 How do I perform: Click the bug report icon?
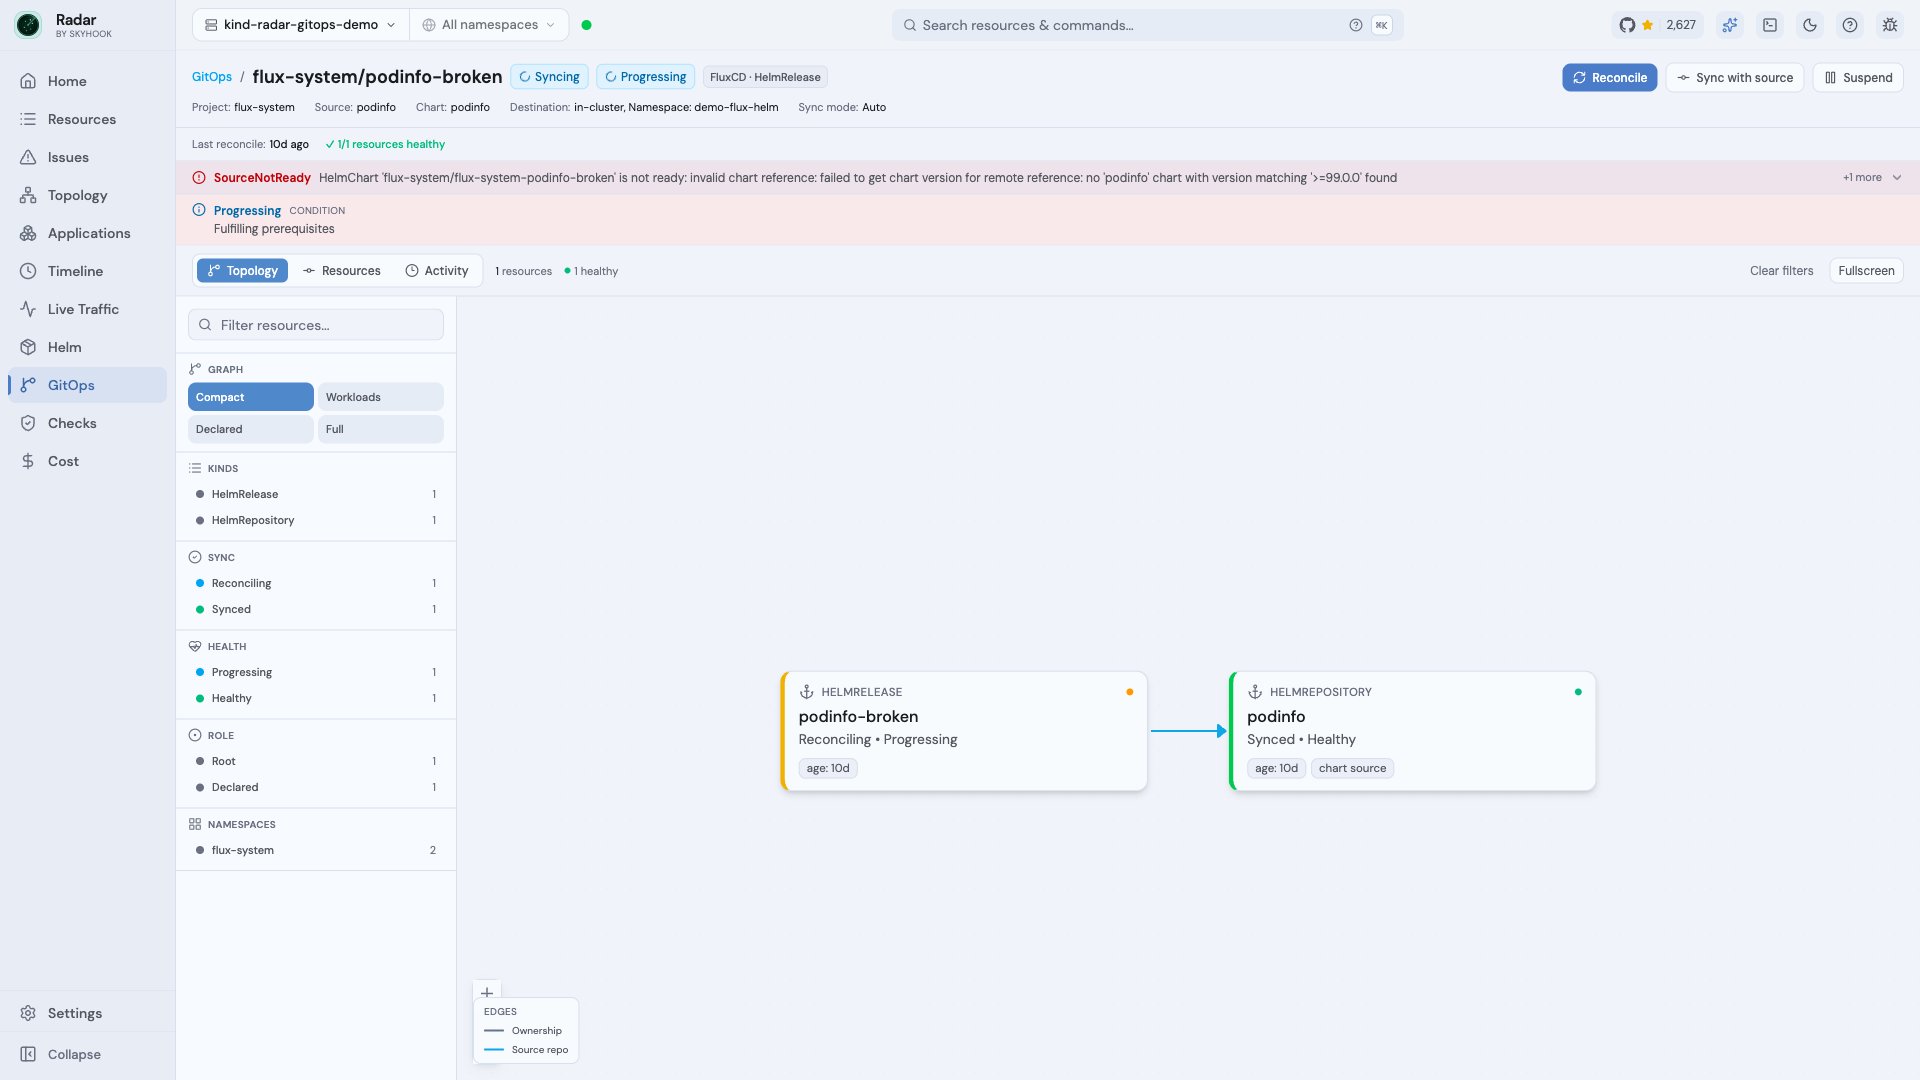click(x=1890, y=25)
